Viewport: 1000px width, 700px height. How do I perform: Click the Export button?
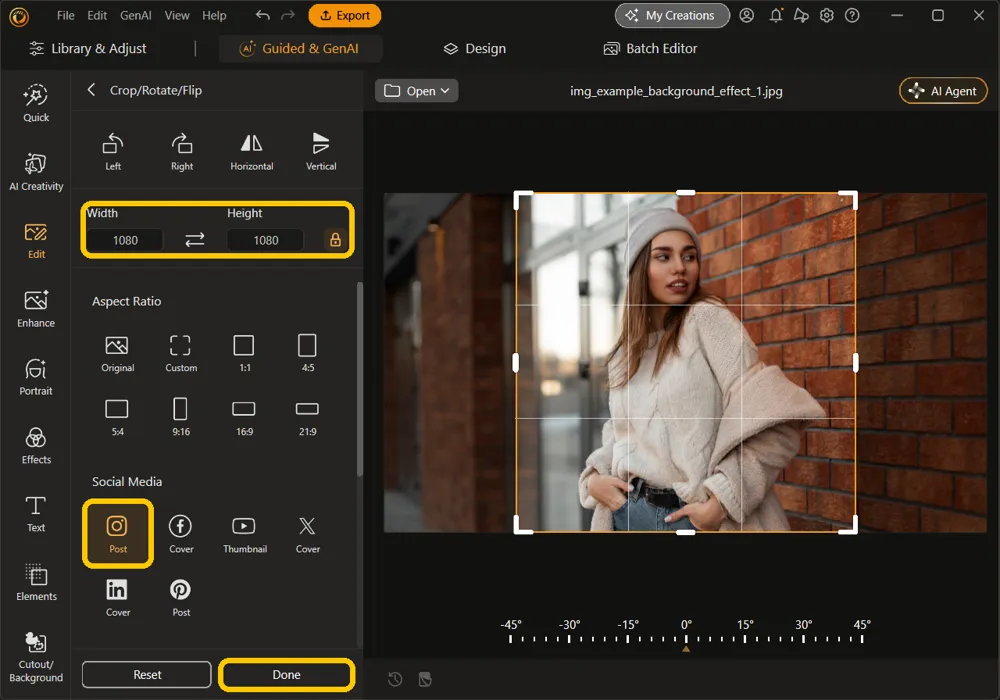pos(344,15)
